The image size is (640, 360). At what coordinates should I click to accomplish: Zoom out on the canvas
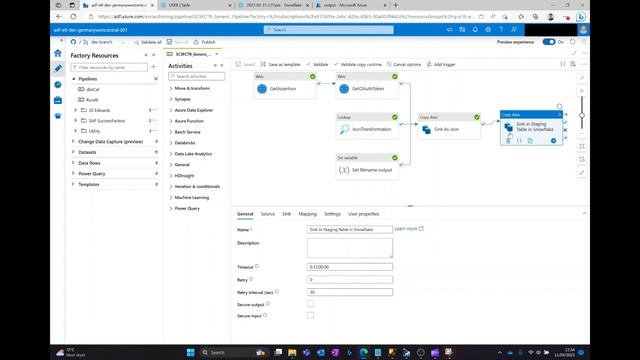pos(582,133)
